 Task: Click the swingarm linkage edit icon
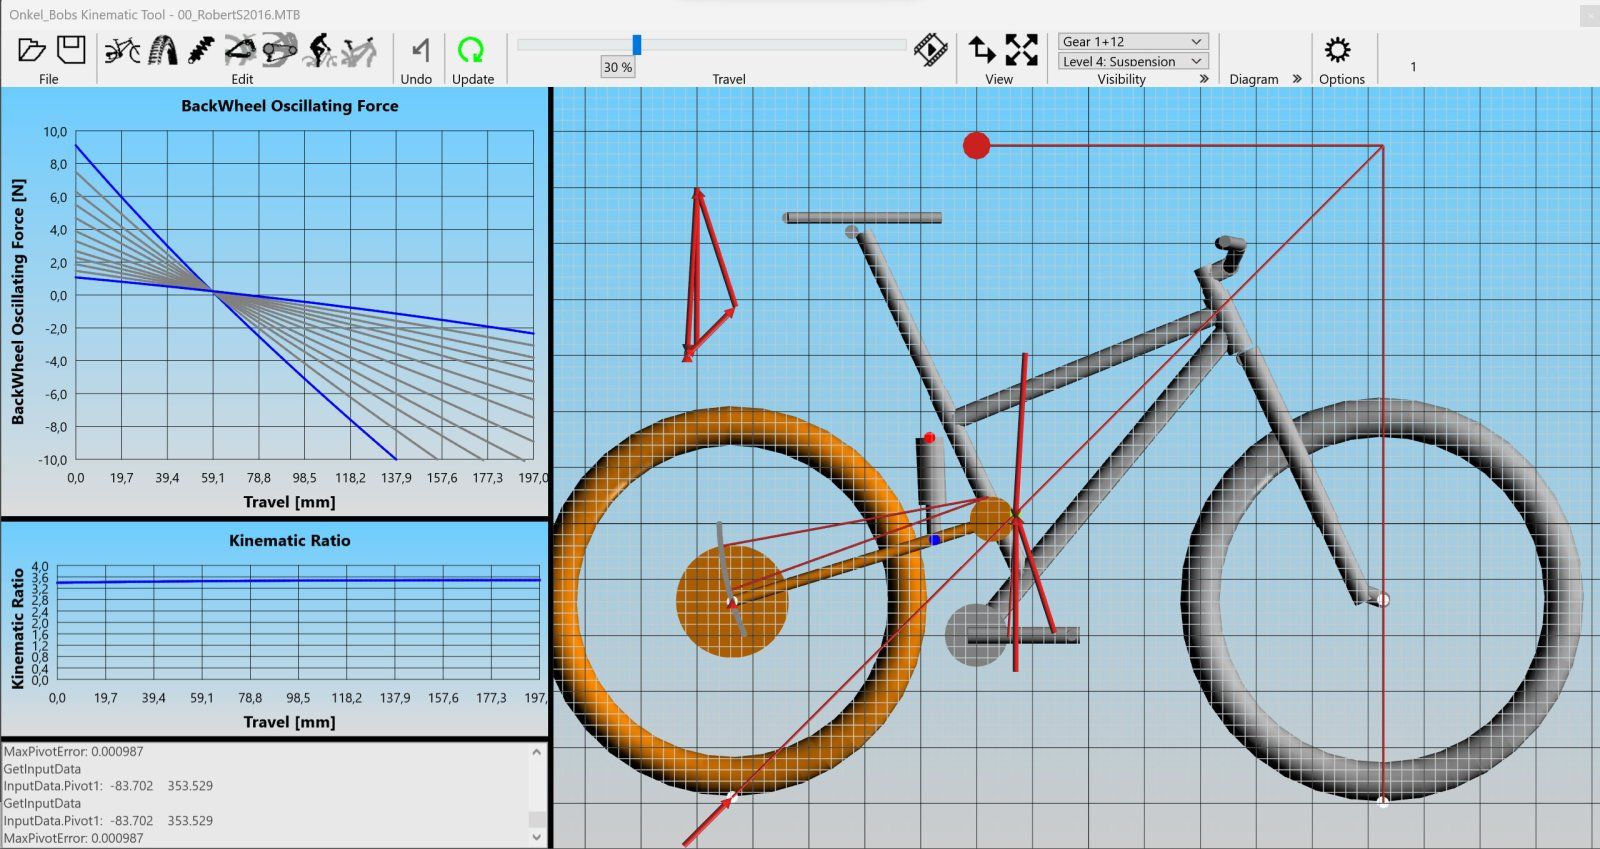click(240, 50)
